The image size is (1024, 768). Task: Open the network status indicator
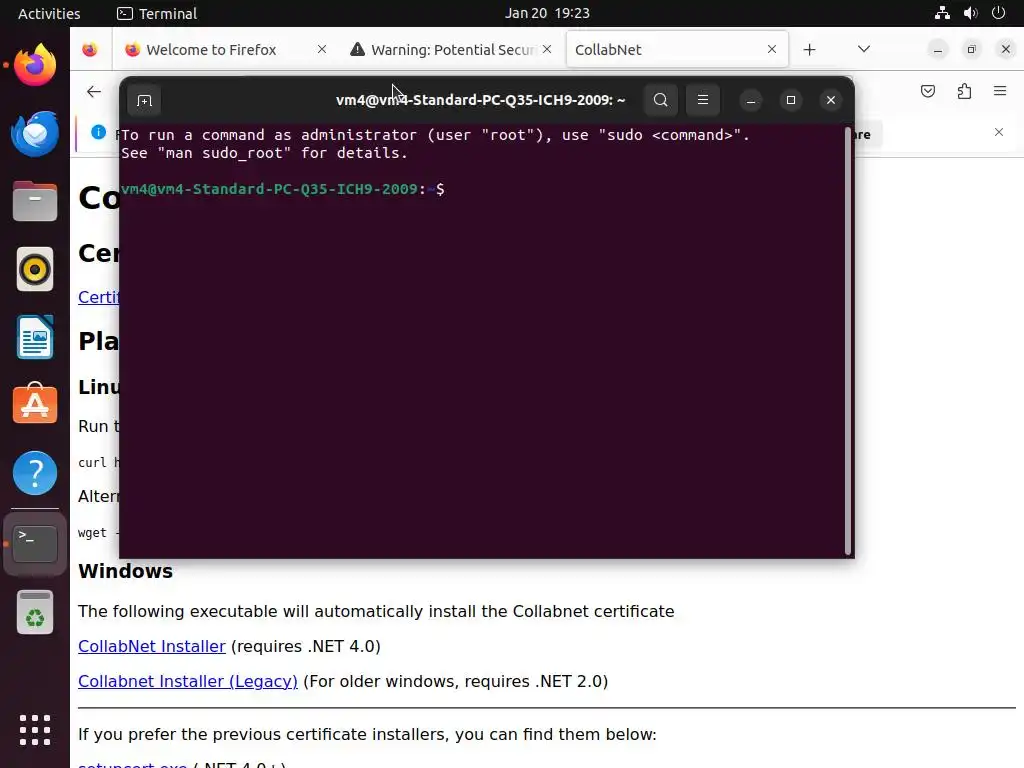(x=942, y=13)
